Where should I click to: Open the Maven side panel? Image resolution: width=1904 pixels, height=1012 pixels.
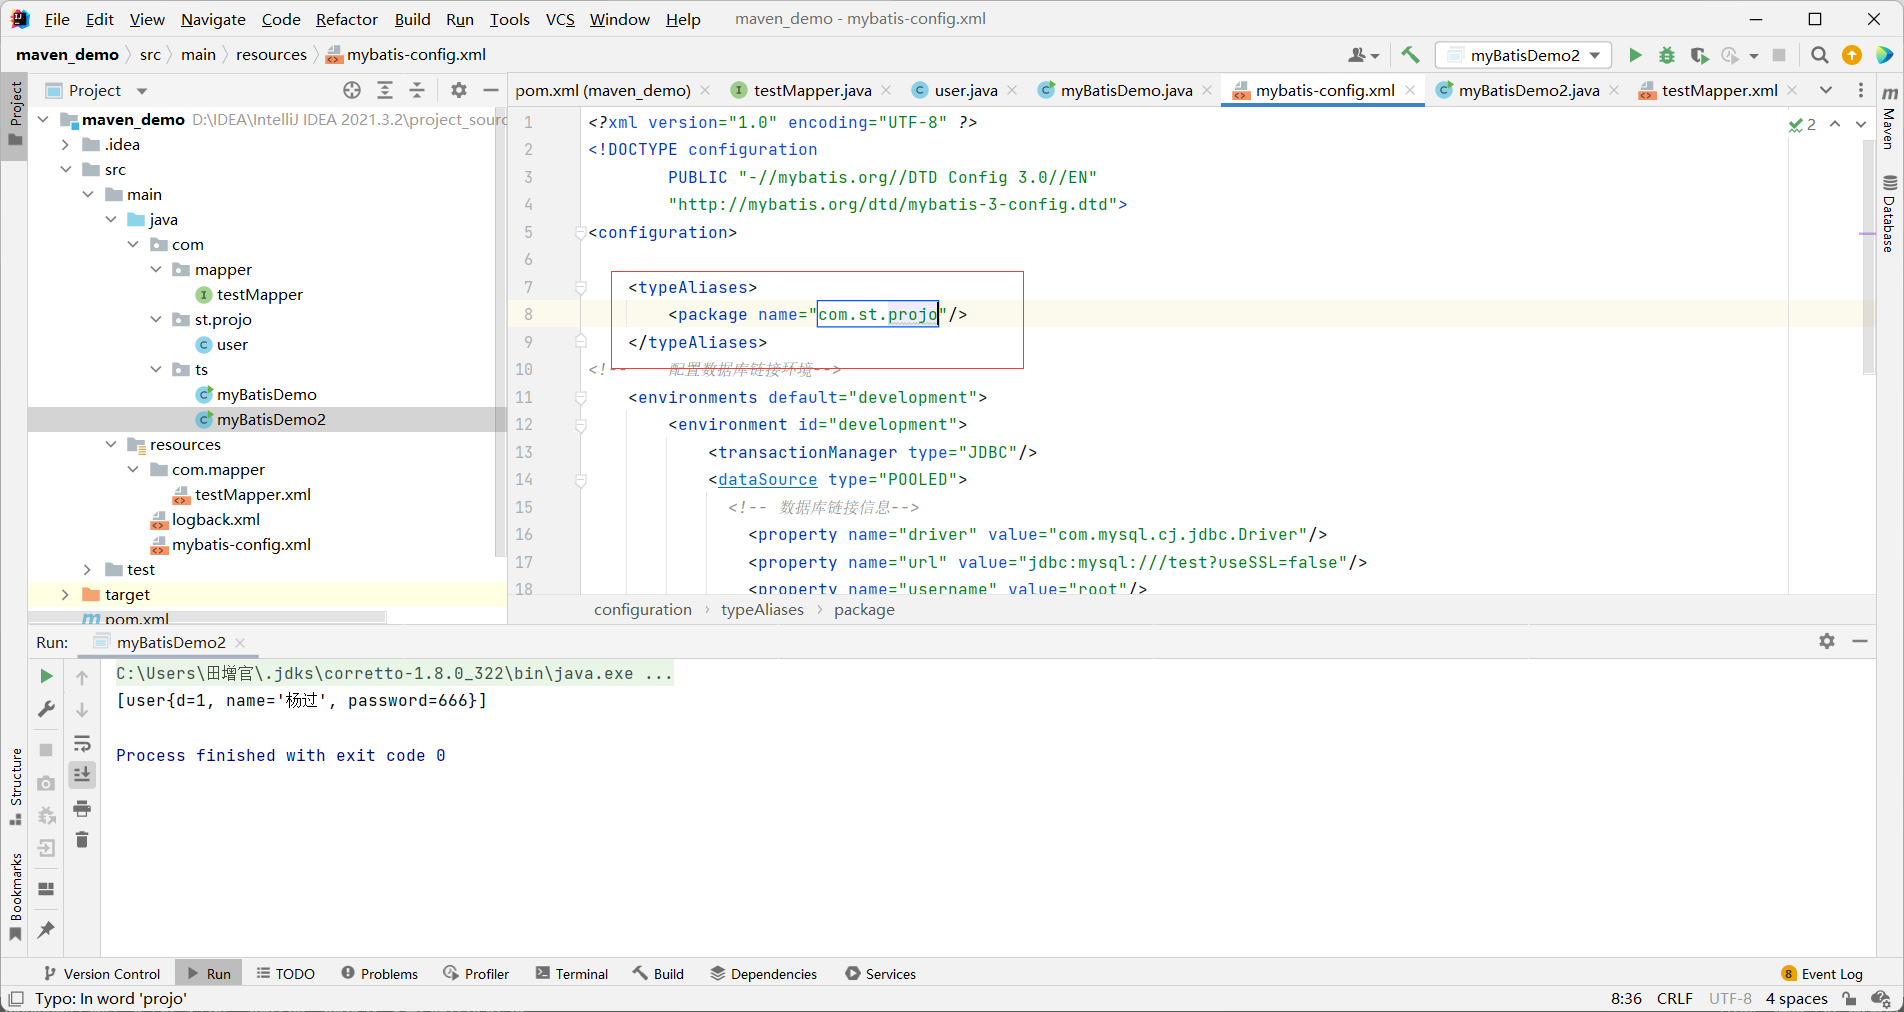point(1889,118)
